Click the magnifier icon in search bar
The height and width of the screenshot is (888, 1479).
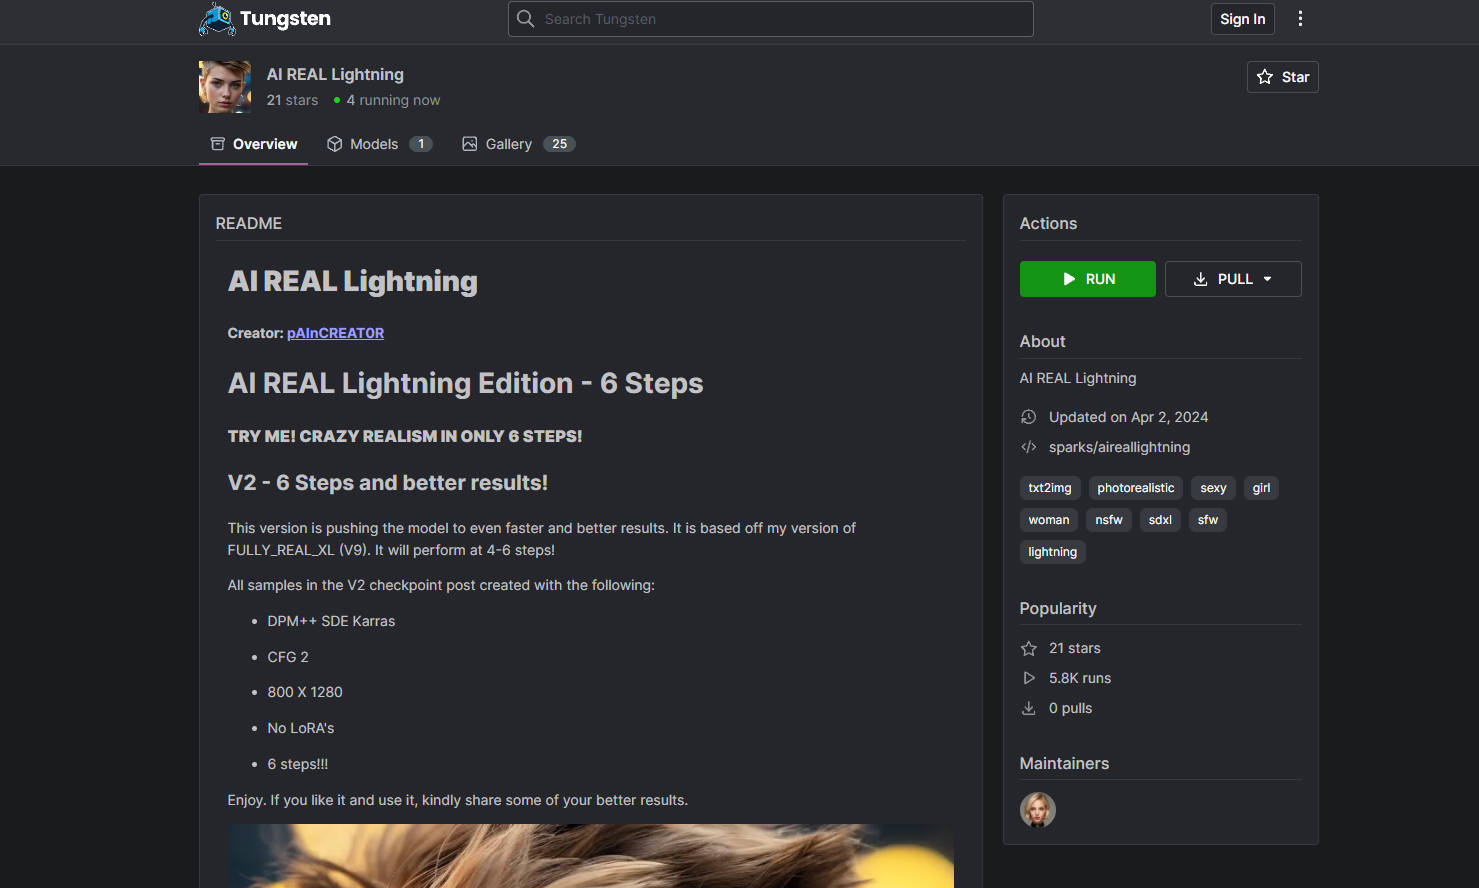tap(526, 19)
